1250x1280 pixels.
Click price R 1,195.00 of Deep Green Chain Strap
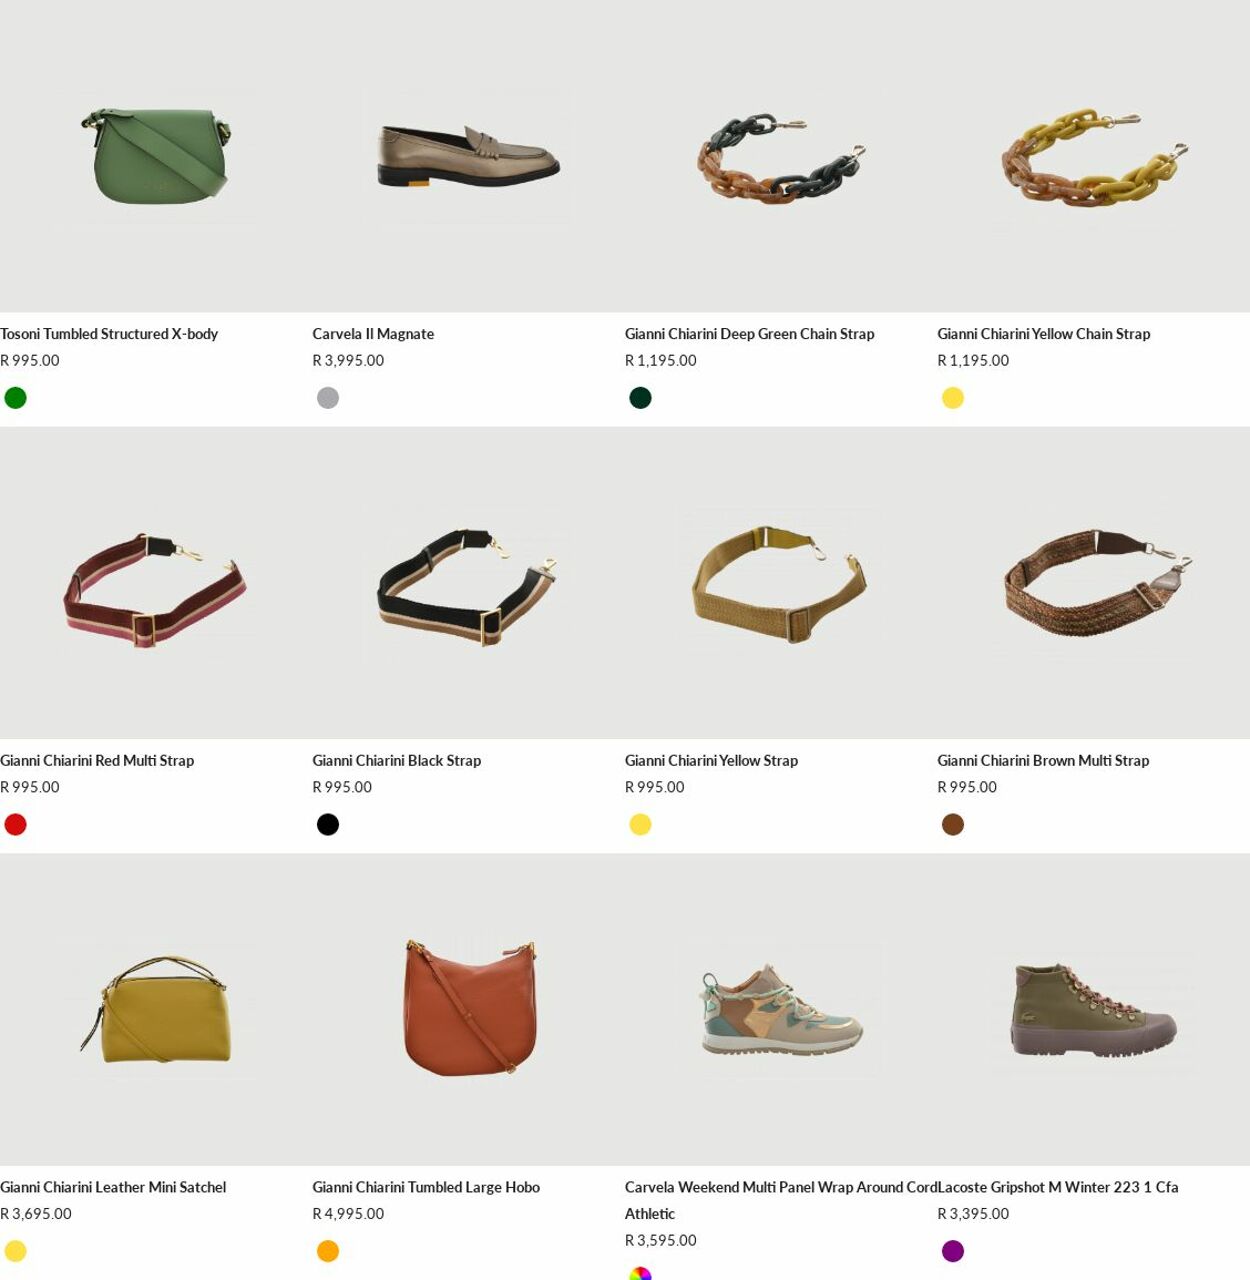[x=661, y=361]
